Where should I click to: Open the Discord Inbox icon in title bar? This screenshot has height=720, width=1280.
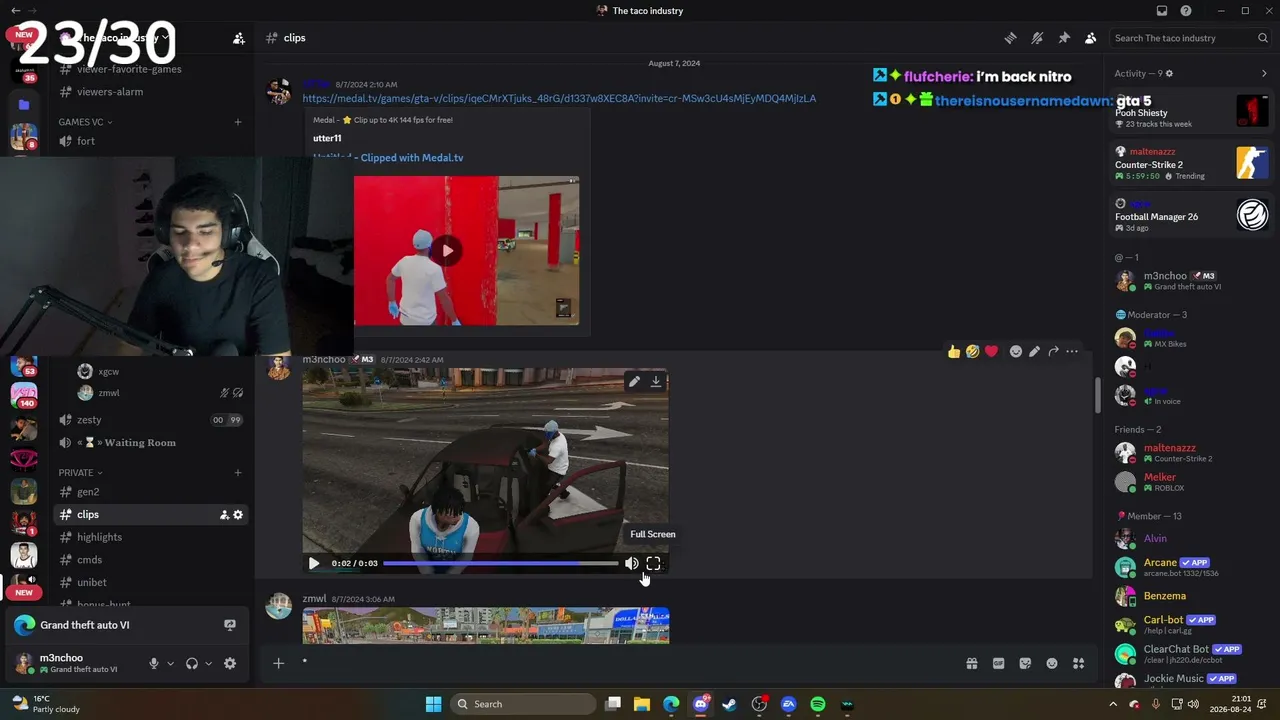(x=1162, y=11)
